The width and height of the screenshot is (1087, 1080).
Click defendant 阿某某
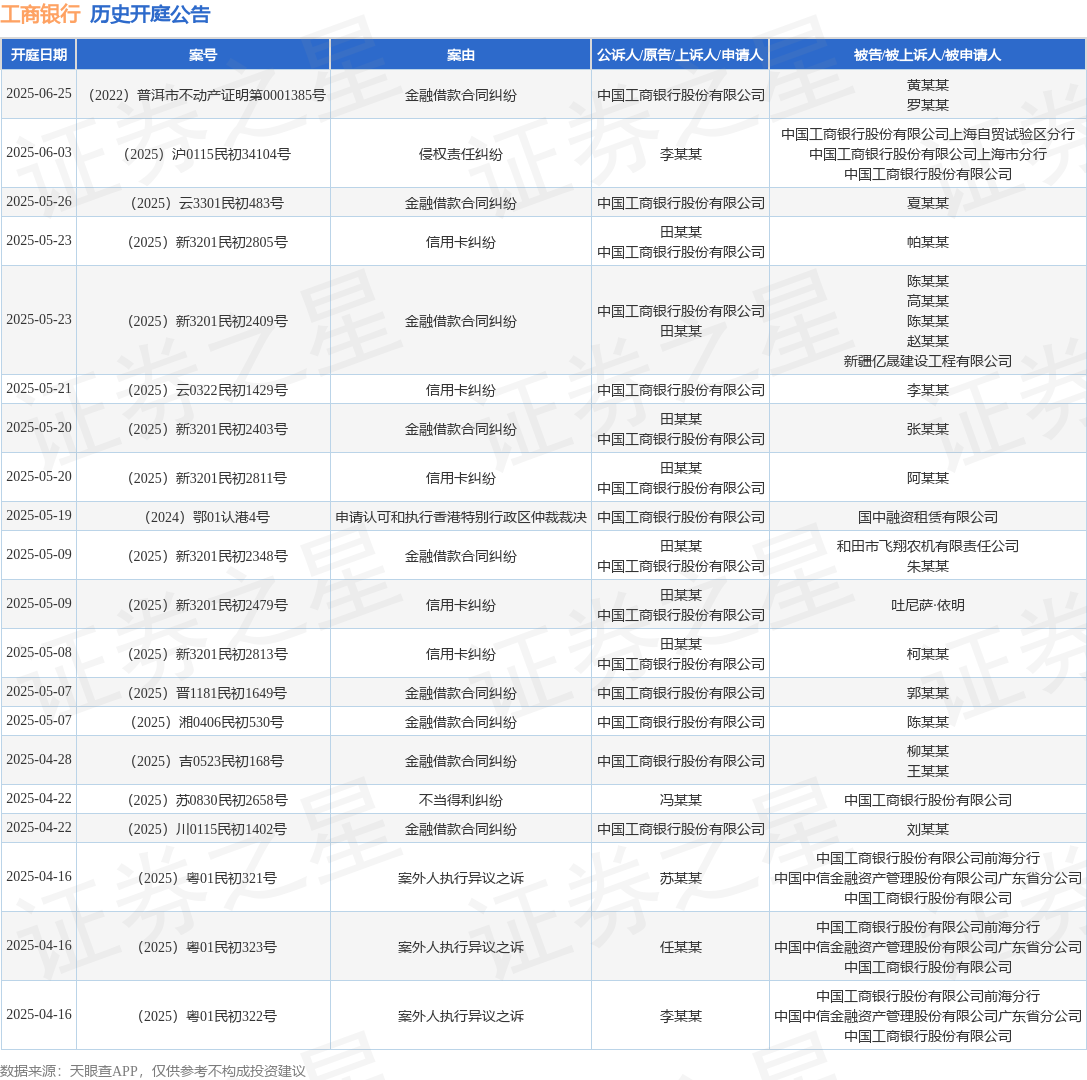[x=928, y=478]
